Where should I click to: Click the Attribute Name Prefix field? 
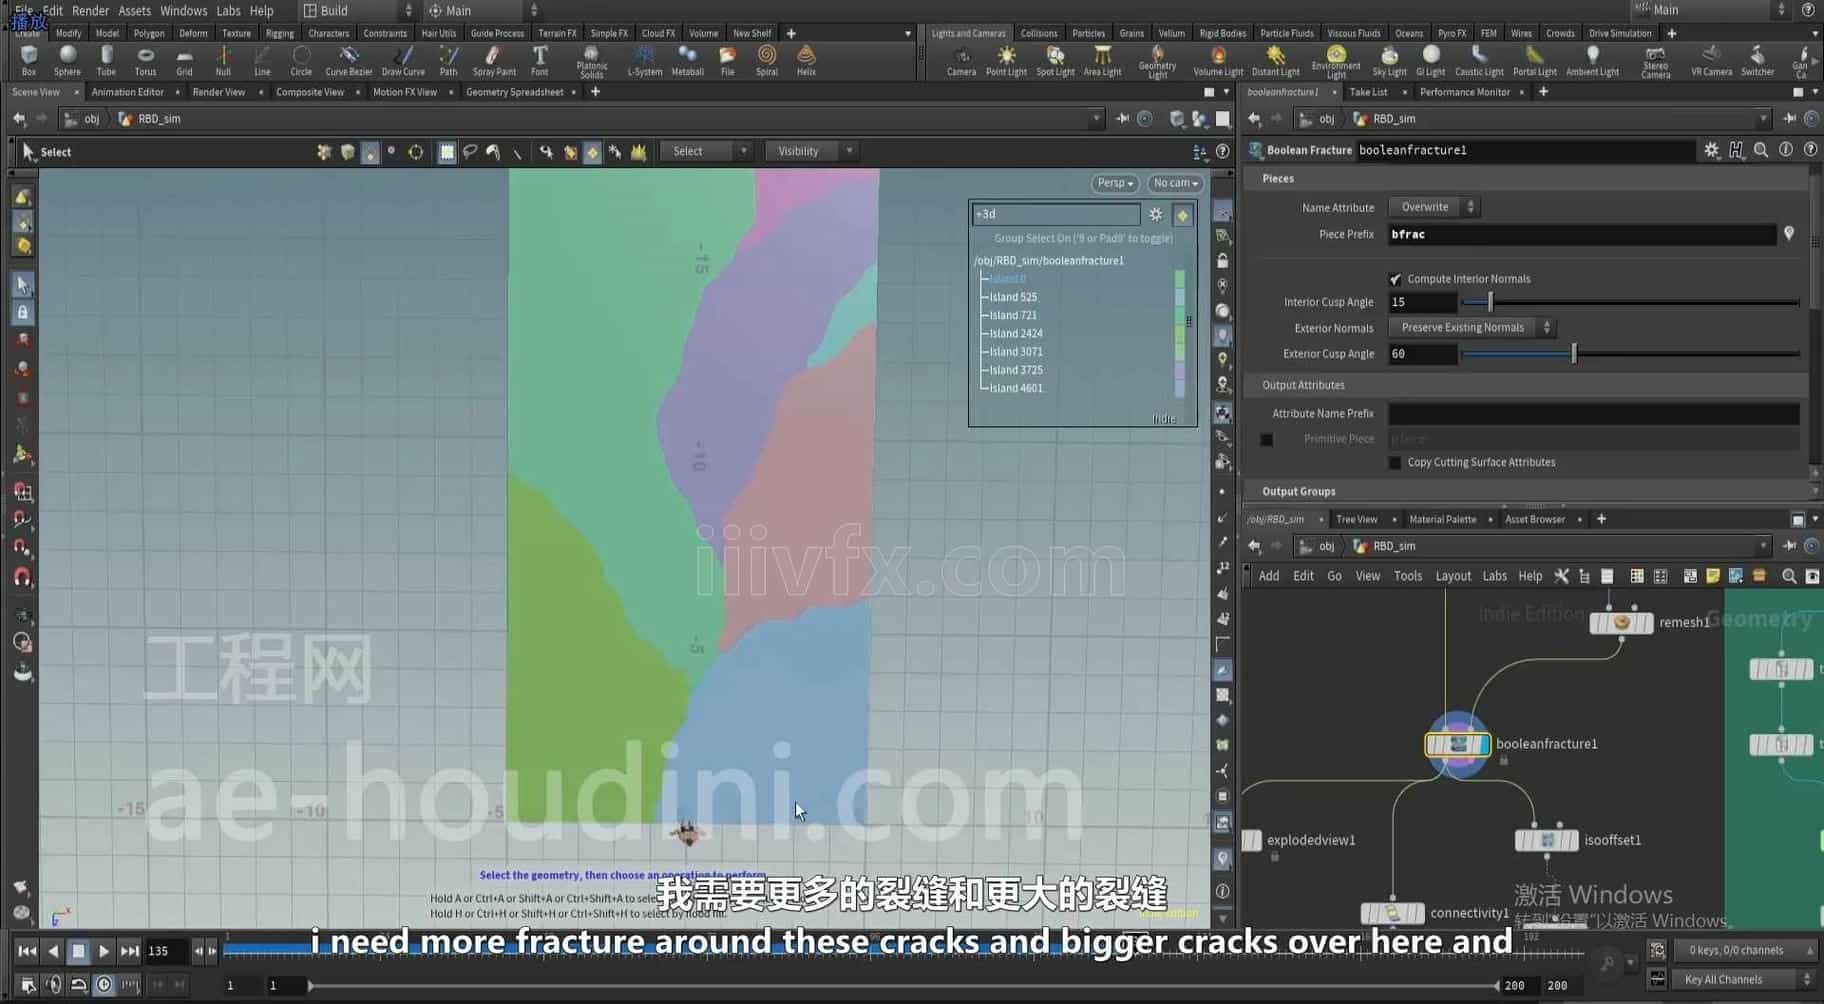1594,413
